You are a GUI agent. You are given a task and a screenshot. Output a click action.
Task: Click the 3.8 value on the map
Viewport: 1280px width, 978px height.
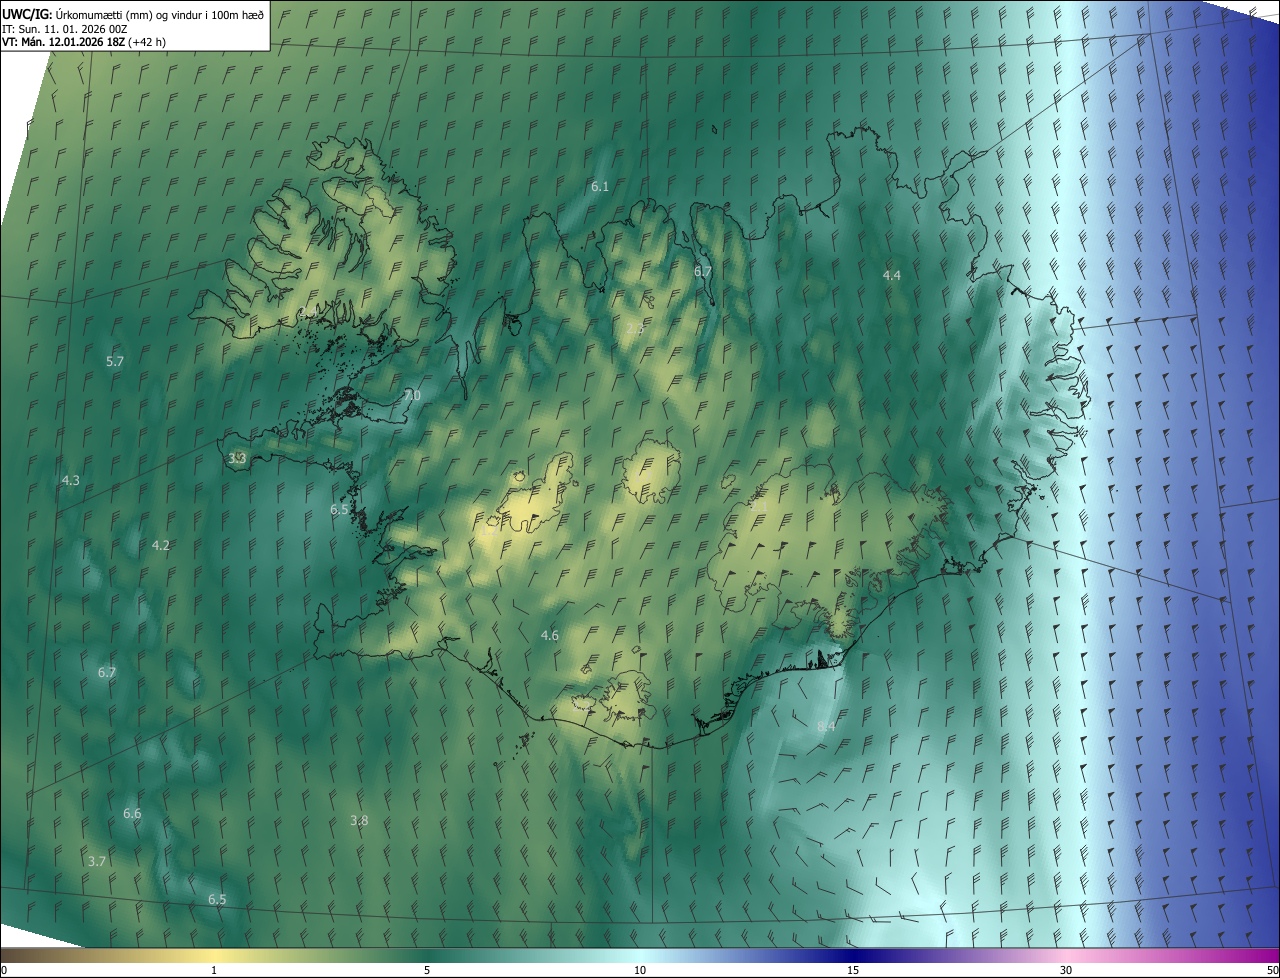[359, 820]
